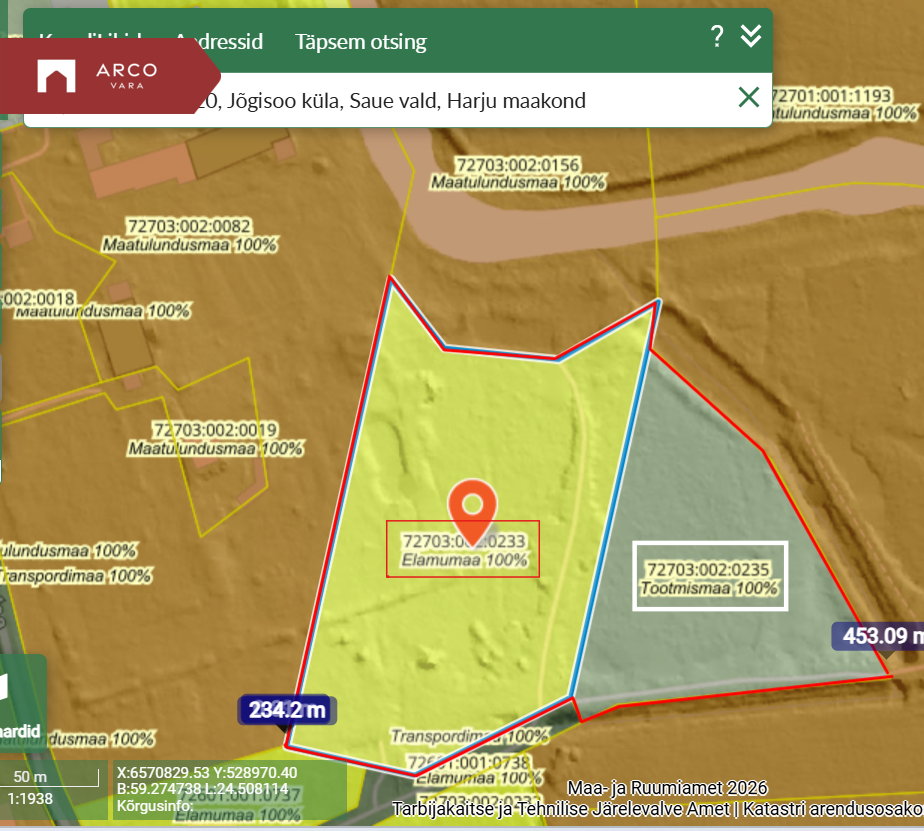Select parcel label 72703:002:0235 Tootmismaa
The height and width of the screenshot is (831, 924).
710,578
